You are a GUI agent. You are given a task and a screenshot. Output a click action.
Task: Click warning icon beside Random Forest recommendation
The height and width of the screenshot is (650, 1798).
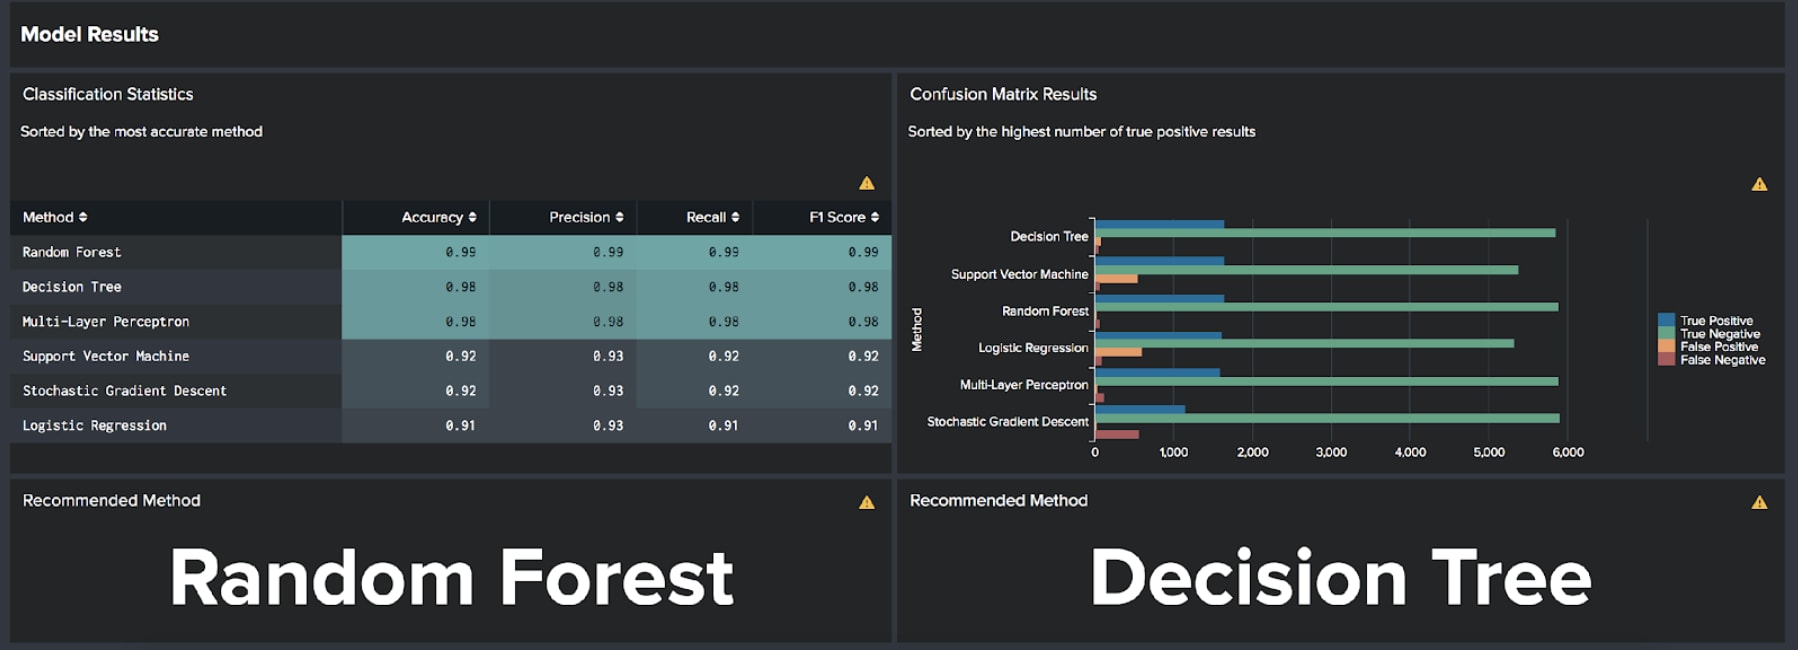tap(867, 502)
